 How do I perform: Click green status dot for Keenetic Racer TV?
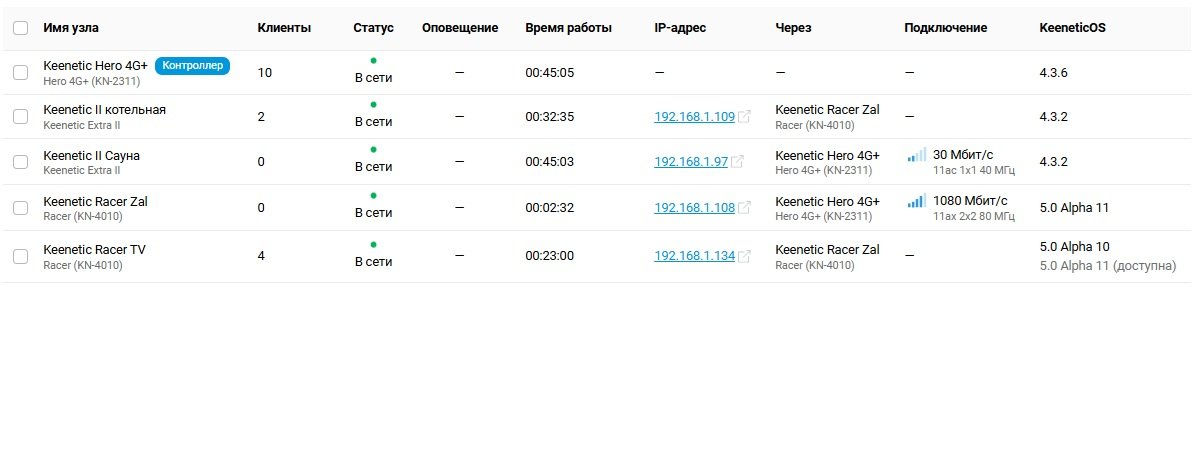pyautogui.click(x=373, y=244)
